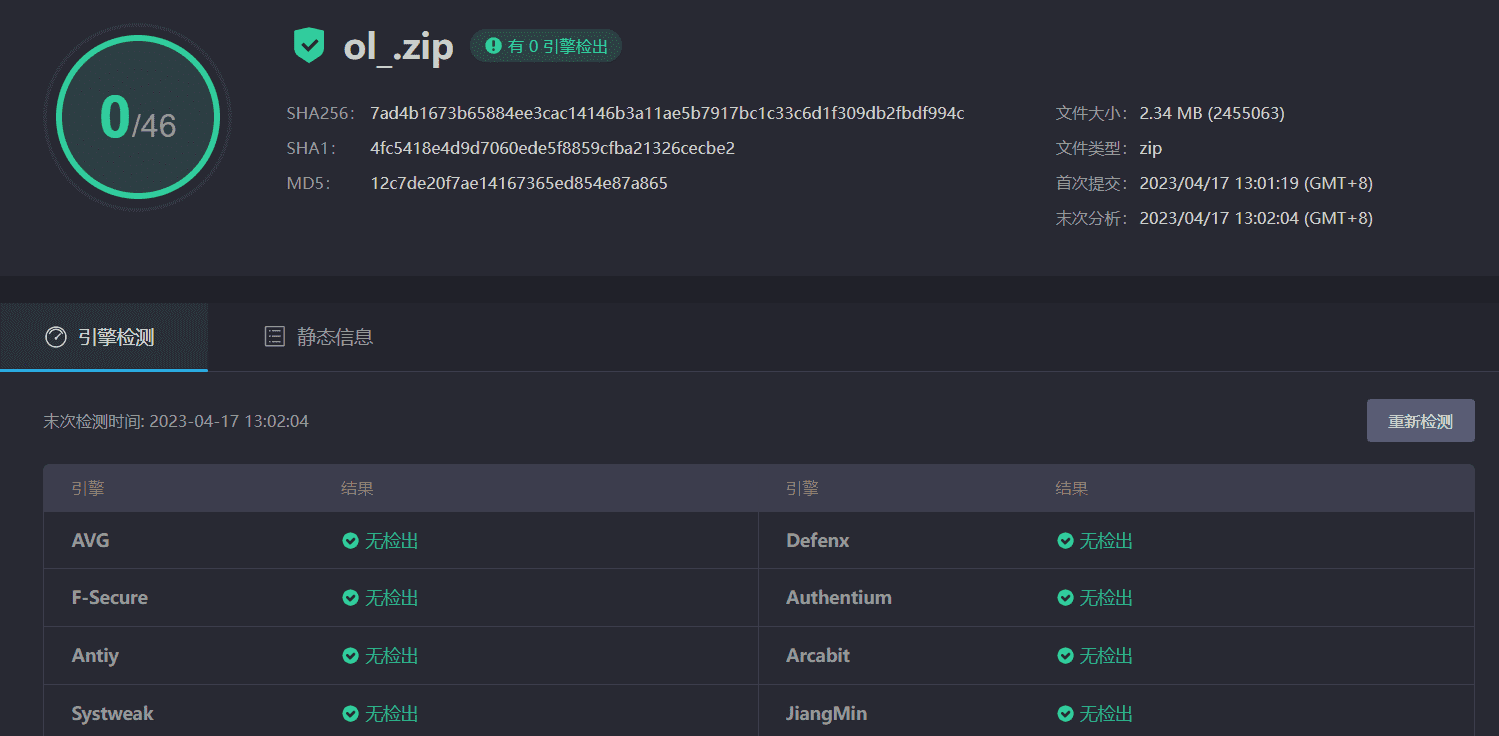Viewport: 1499px width, 736px height.
Task: Click the 0/46 detection score circle
Action: point(138,117)
